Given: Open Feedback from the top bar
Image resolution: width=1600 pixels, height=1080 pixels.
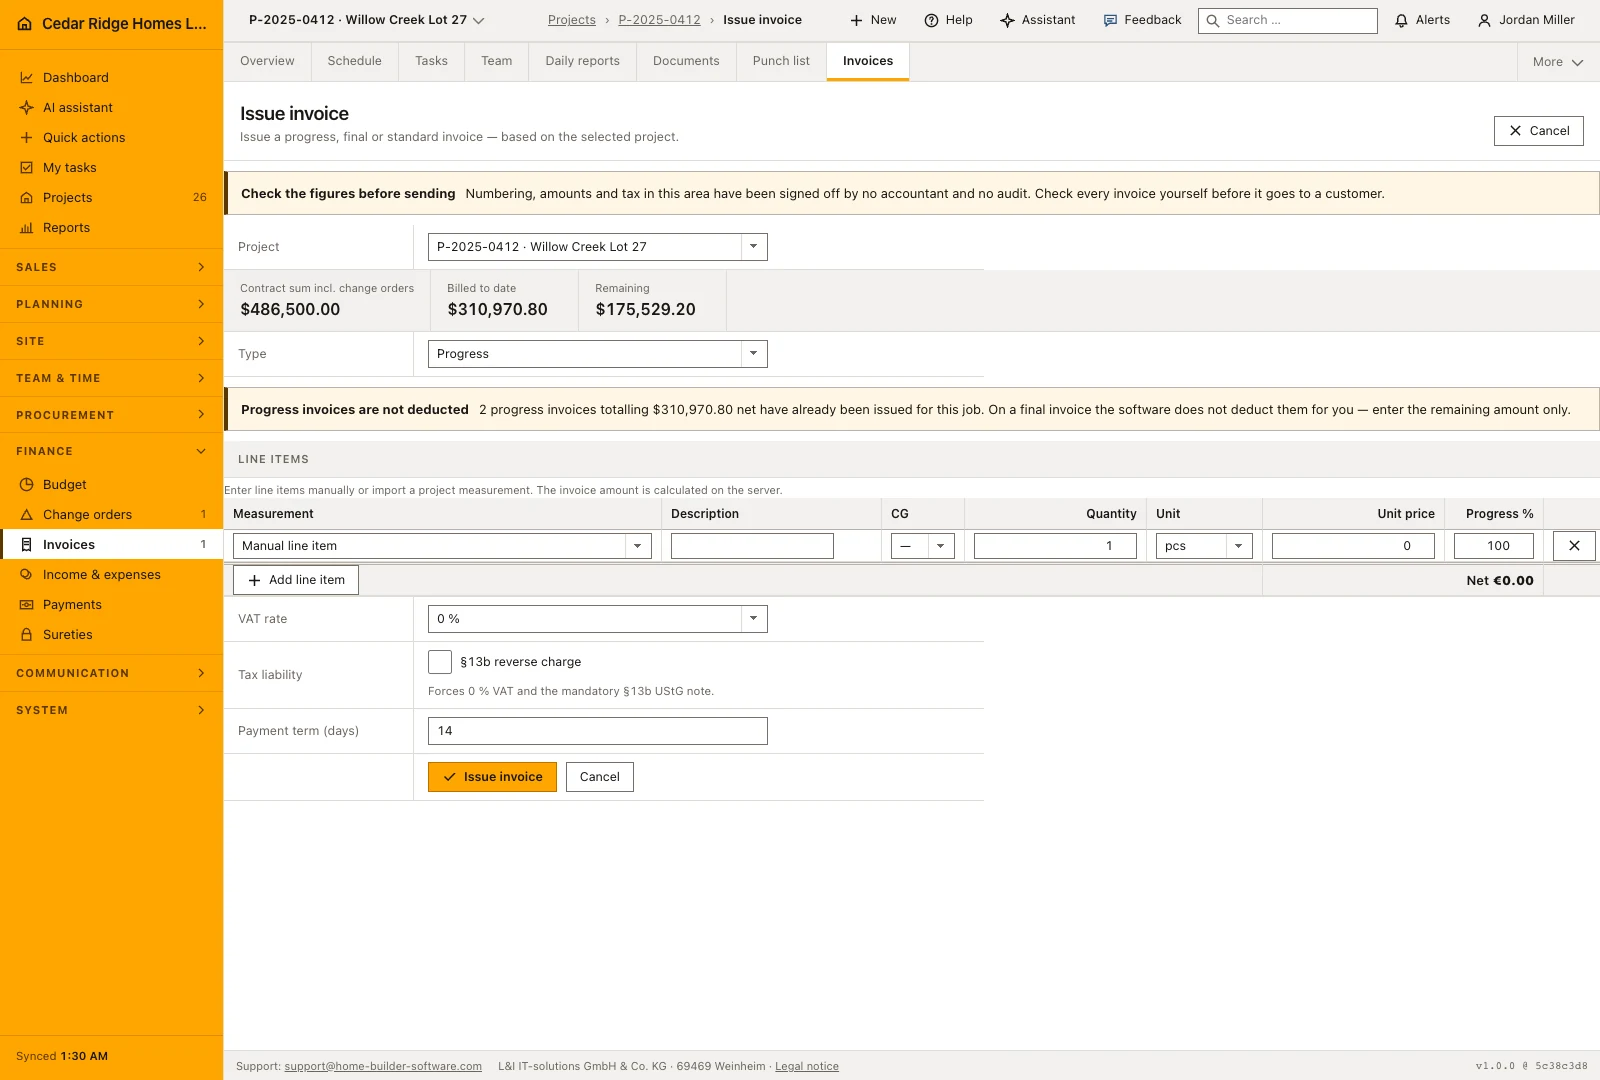Looking at the screenshot, I should coord(1142,20).
